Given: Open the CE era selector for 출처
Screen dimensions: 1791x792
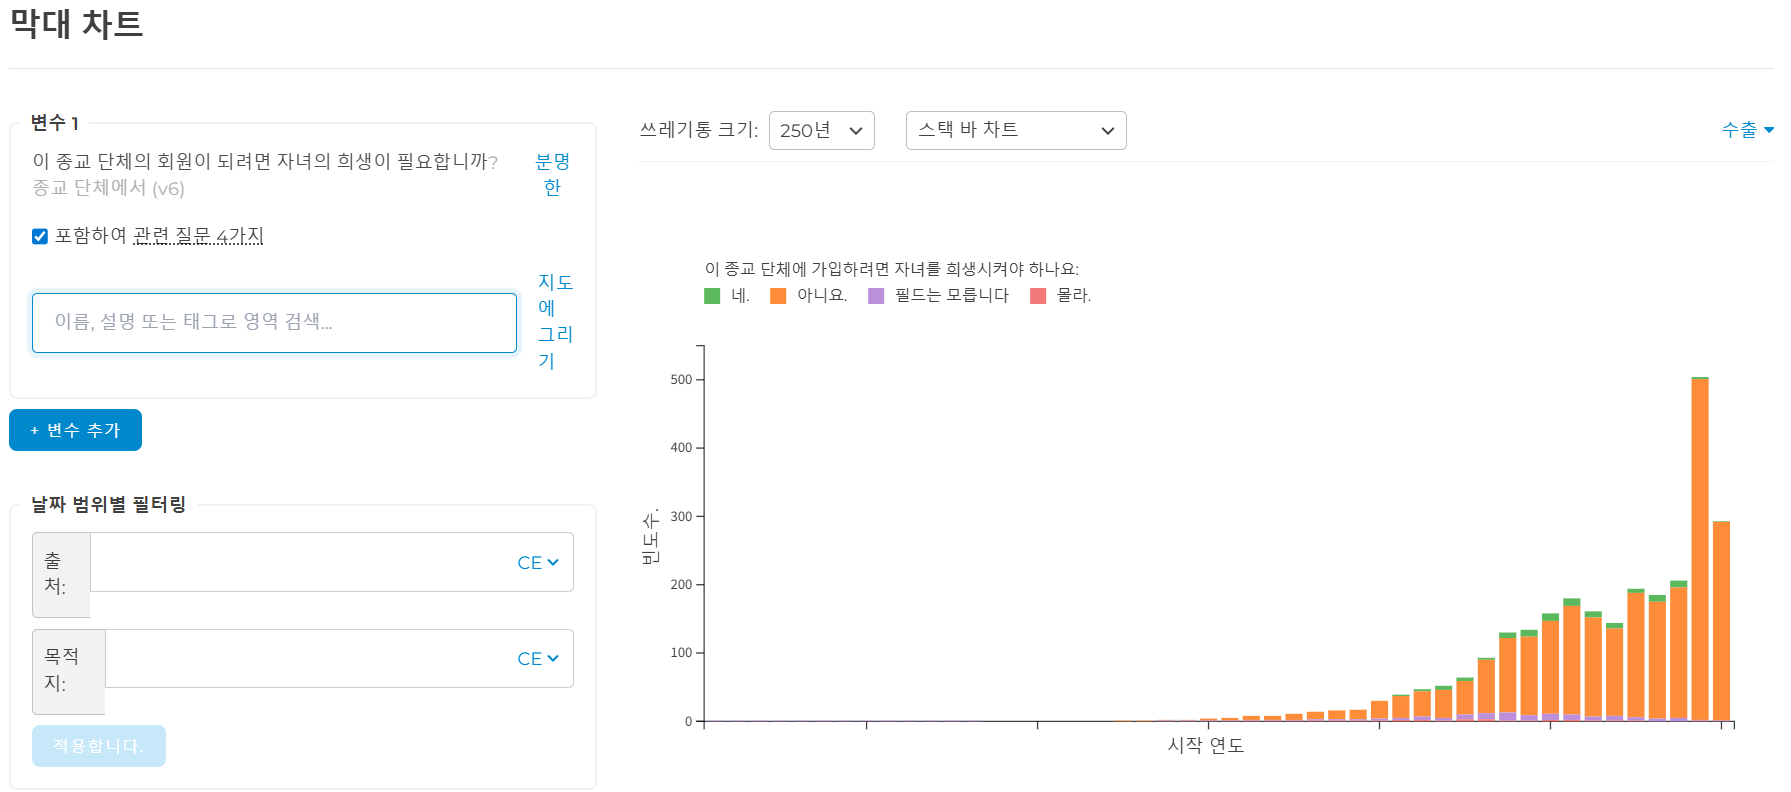Looking at the screenshot, I should [538, 563].
